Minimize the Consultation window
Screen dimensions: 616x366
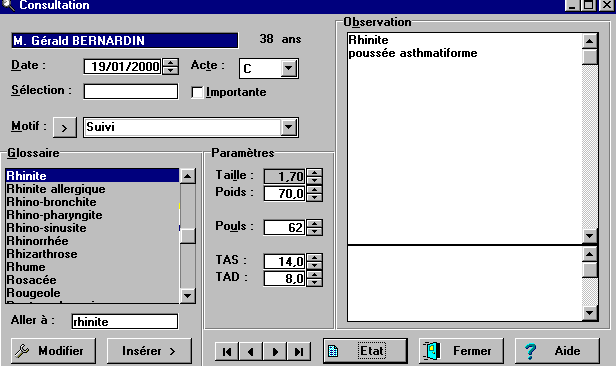click(x=572, y=5)
